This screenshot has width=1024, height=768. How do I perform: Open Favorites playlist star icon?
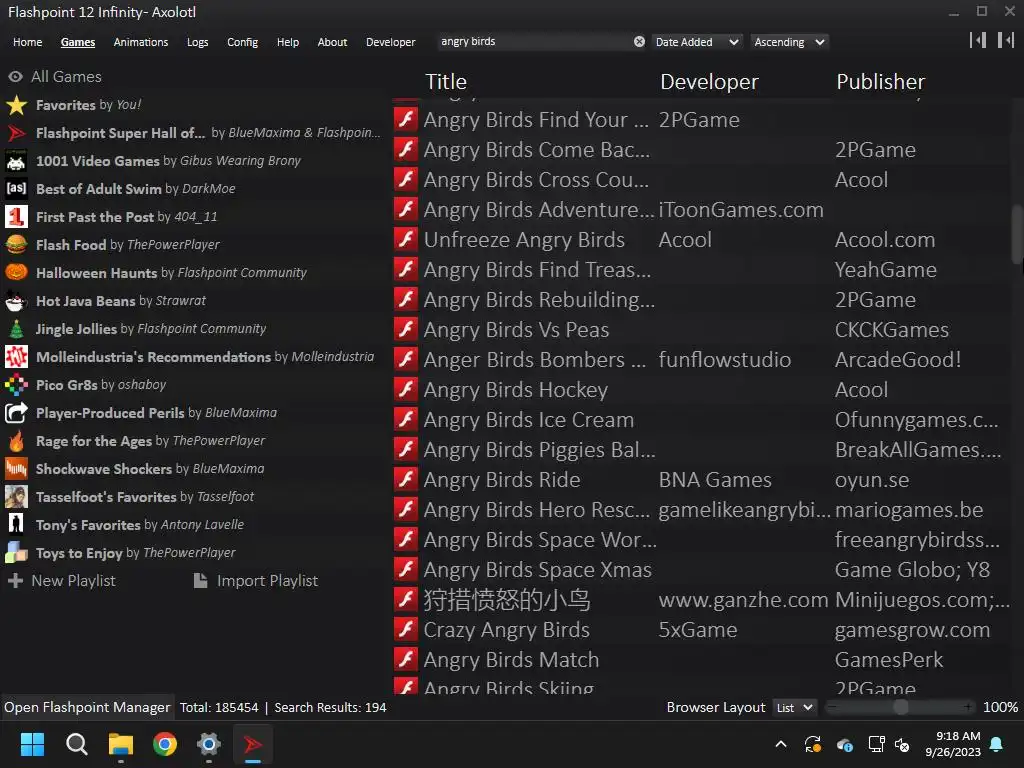pyautogui.click(x=16, y=104)
